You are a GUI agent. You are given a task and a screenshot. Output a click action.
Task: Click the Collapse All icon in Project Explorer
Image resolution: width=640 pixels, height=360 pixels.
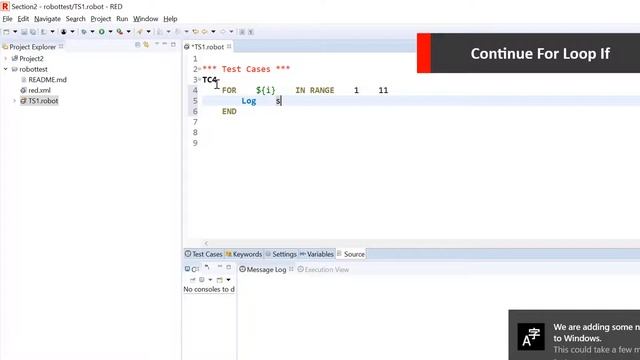point(138,44)
